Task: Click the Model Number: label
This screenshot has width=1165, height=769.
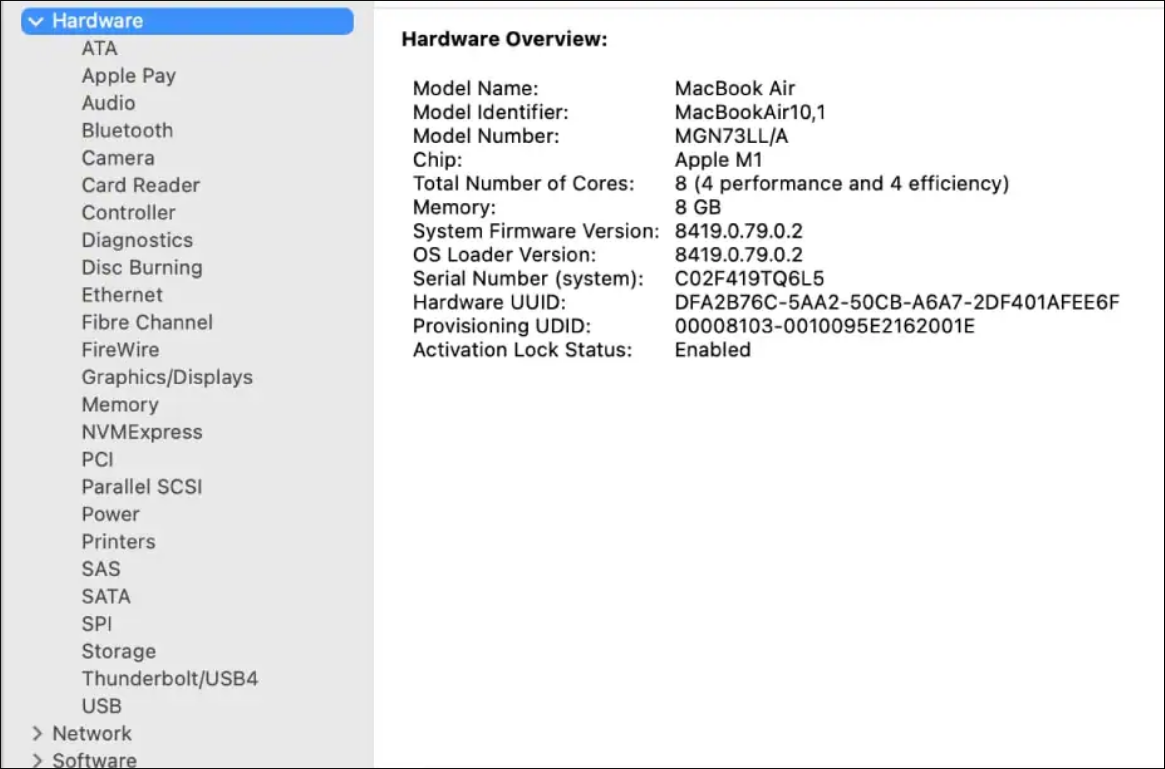Action: pyautogui.click(x=486, y=136)
